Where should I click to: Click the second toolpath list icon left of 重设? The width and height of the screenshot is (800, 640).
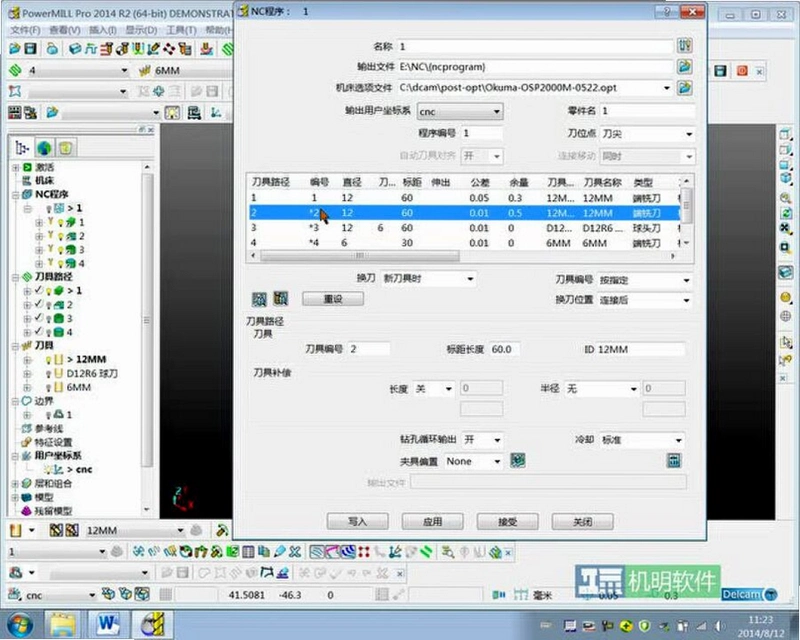point(281,299)
